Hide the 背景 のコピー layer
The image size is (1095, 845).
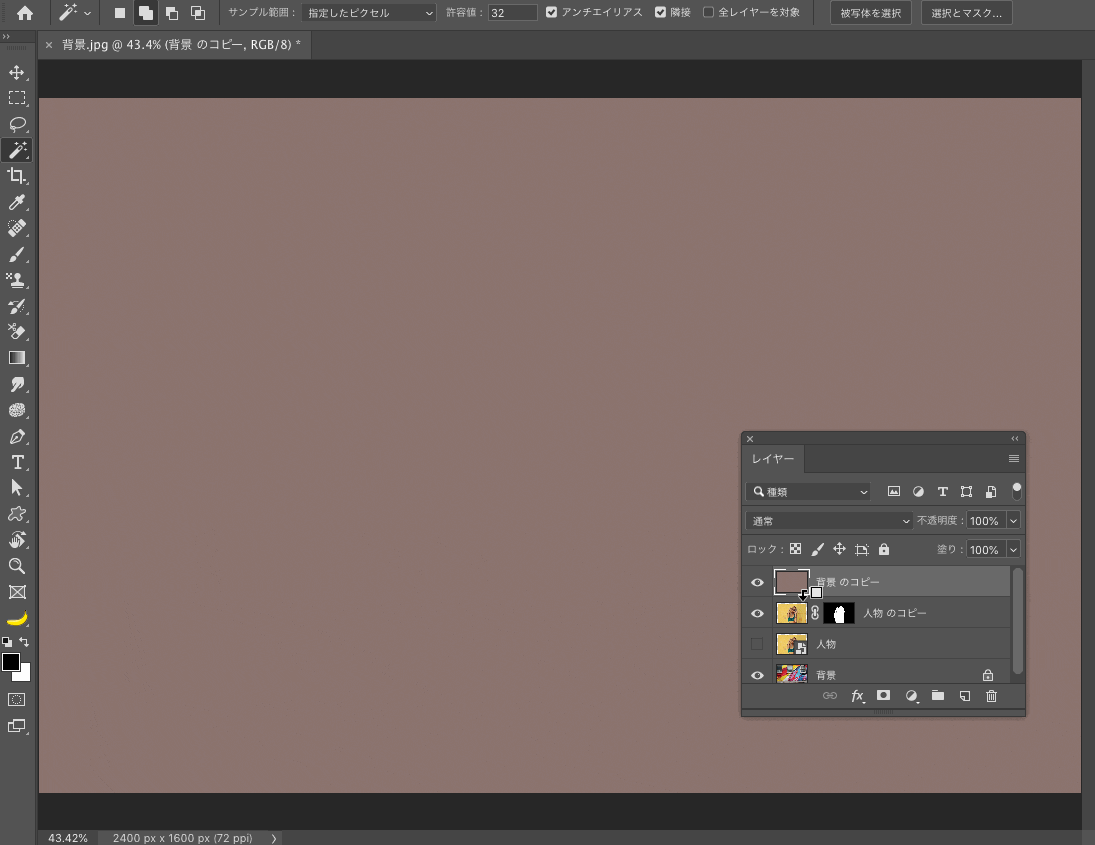757,582
